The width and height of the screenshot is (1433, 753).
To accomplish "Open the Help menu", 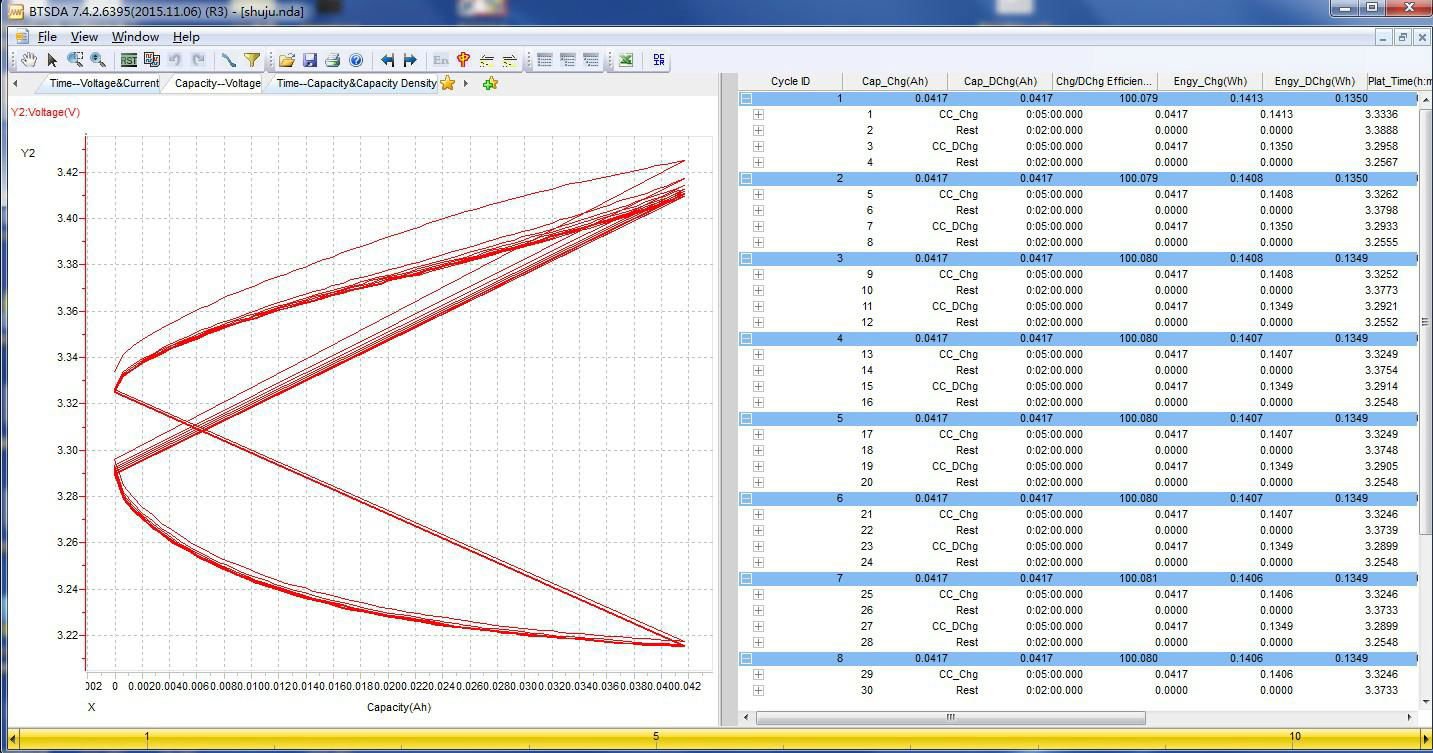I will [186, 37].
